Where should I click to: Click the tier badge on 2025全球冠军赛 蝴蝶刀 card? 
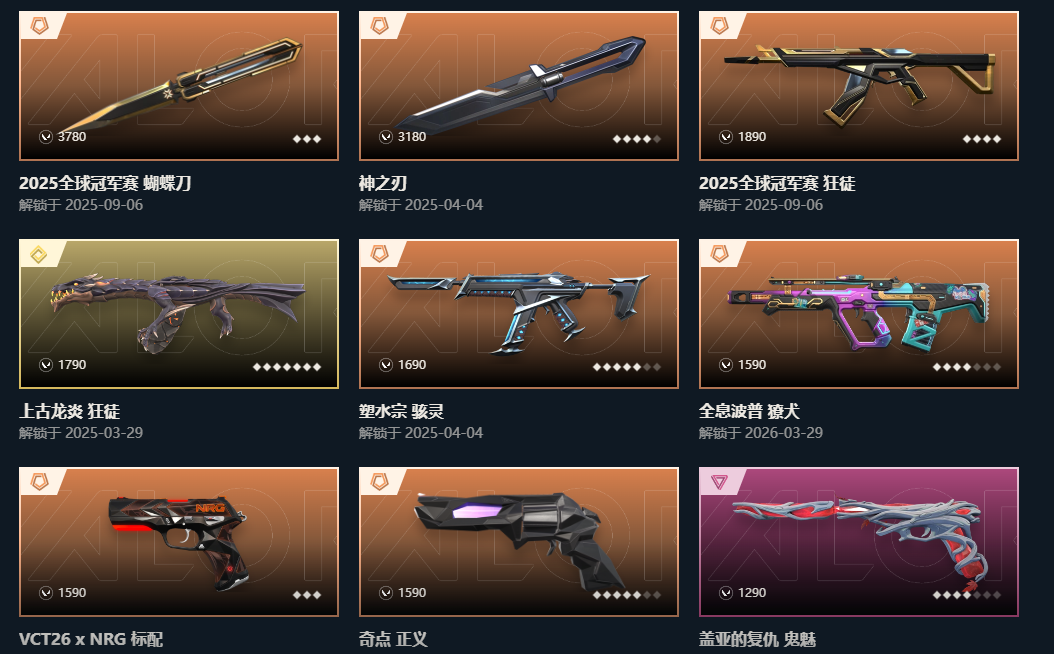tap(40, 26)
